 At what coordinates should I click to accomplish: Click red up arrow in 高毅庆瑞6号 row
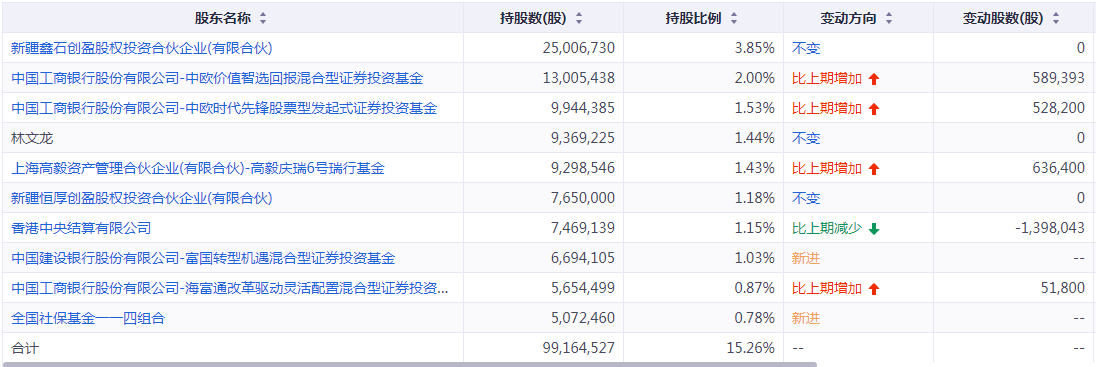click(874, 168)
